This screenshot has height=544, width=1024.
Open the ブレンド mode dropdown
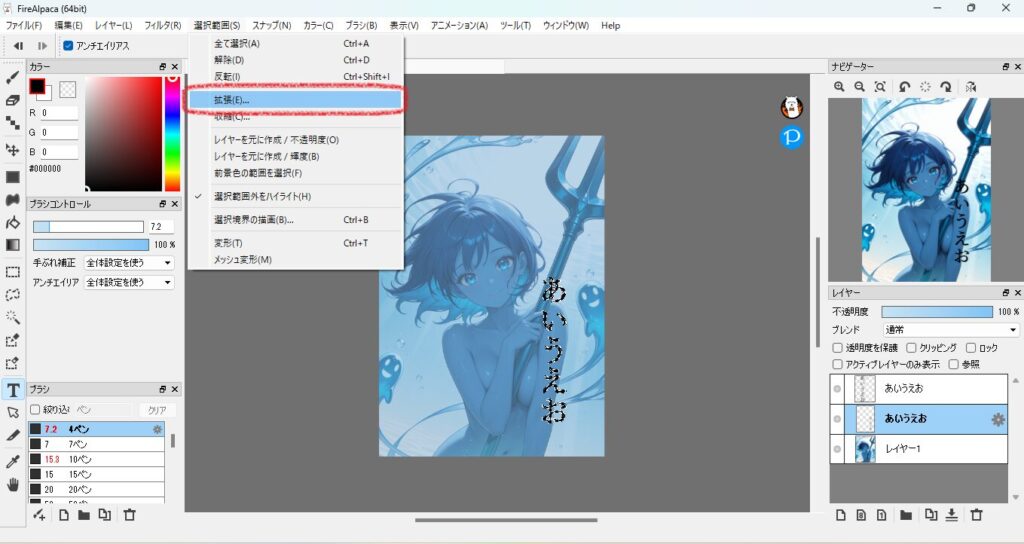[x=950, y=330]
